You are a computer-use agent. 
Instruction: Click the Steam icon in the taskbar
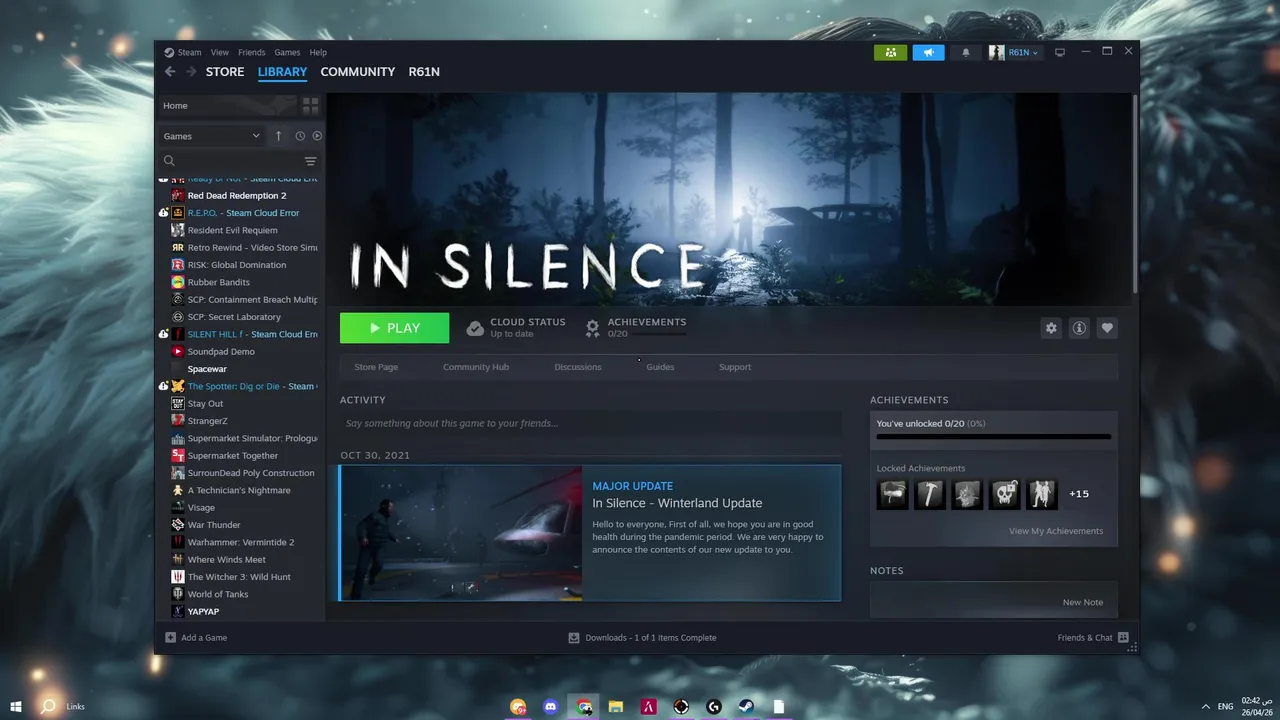747,706
